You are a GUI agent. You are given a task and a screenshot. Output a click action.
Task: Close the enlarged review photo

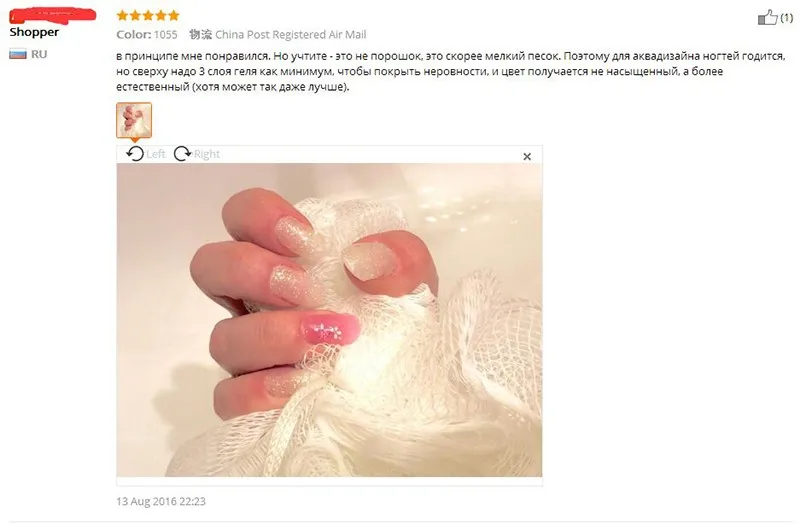[x=527, y=157]
